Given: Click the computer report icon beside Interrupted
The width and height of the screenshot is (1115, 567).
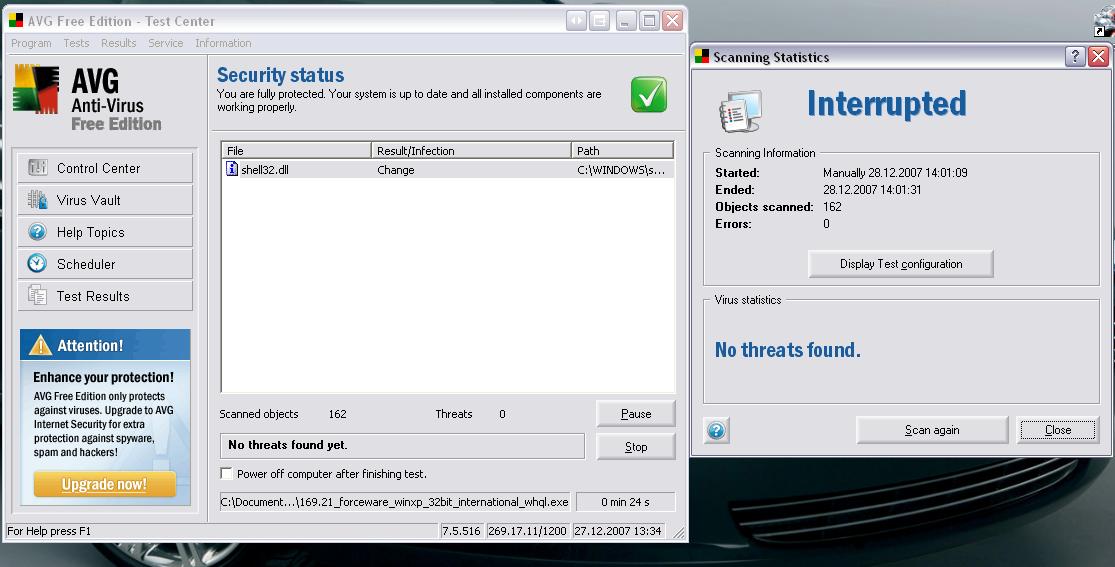Looking at the screenshot, I should pos(740,111).
